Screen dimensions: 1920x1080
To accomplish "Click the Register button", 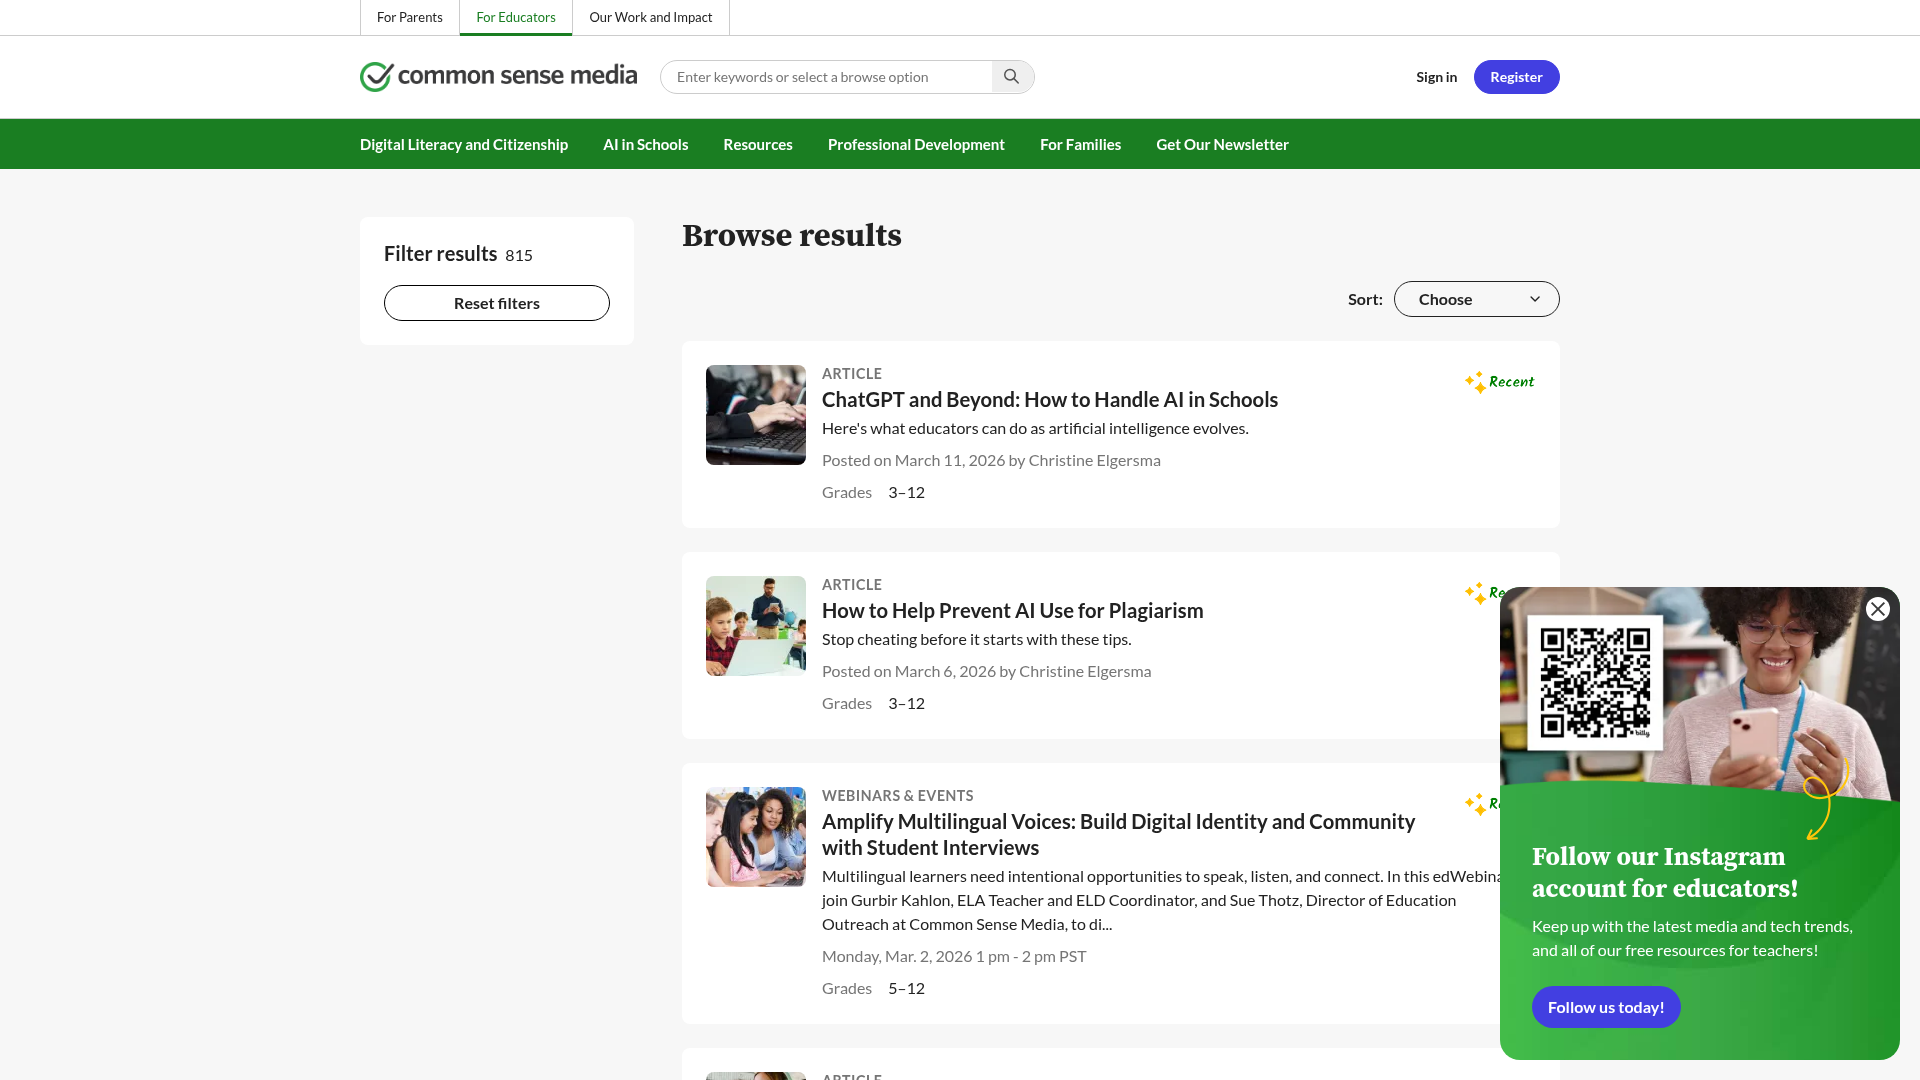I will pyautogui.click(x=1516, y=77).
